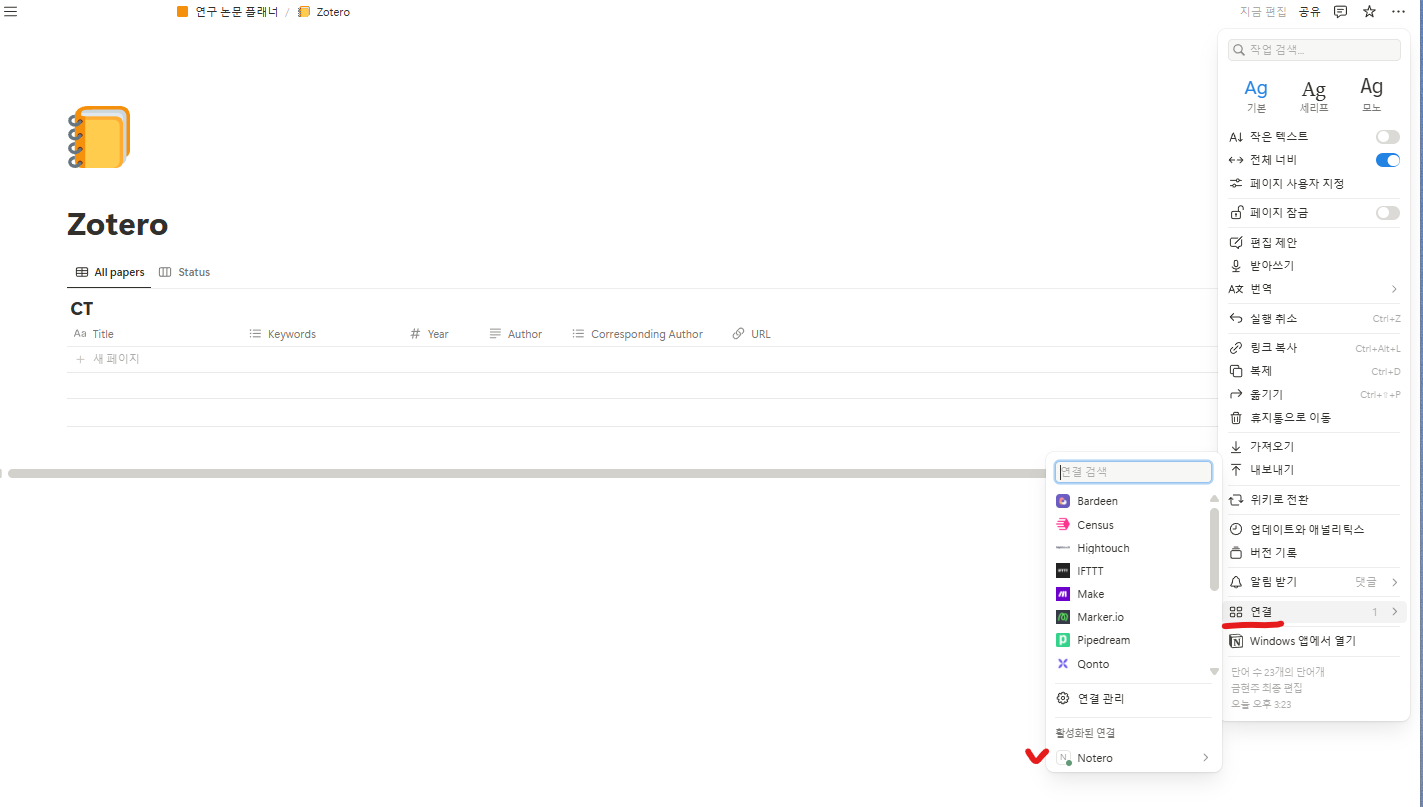Click the Zotero notebook page icon
Image resolution: width=1423 pixels, height=807 pixels.
click(x=99, y=137)
